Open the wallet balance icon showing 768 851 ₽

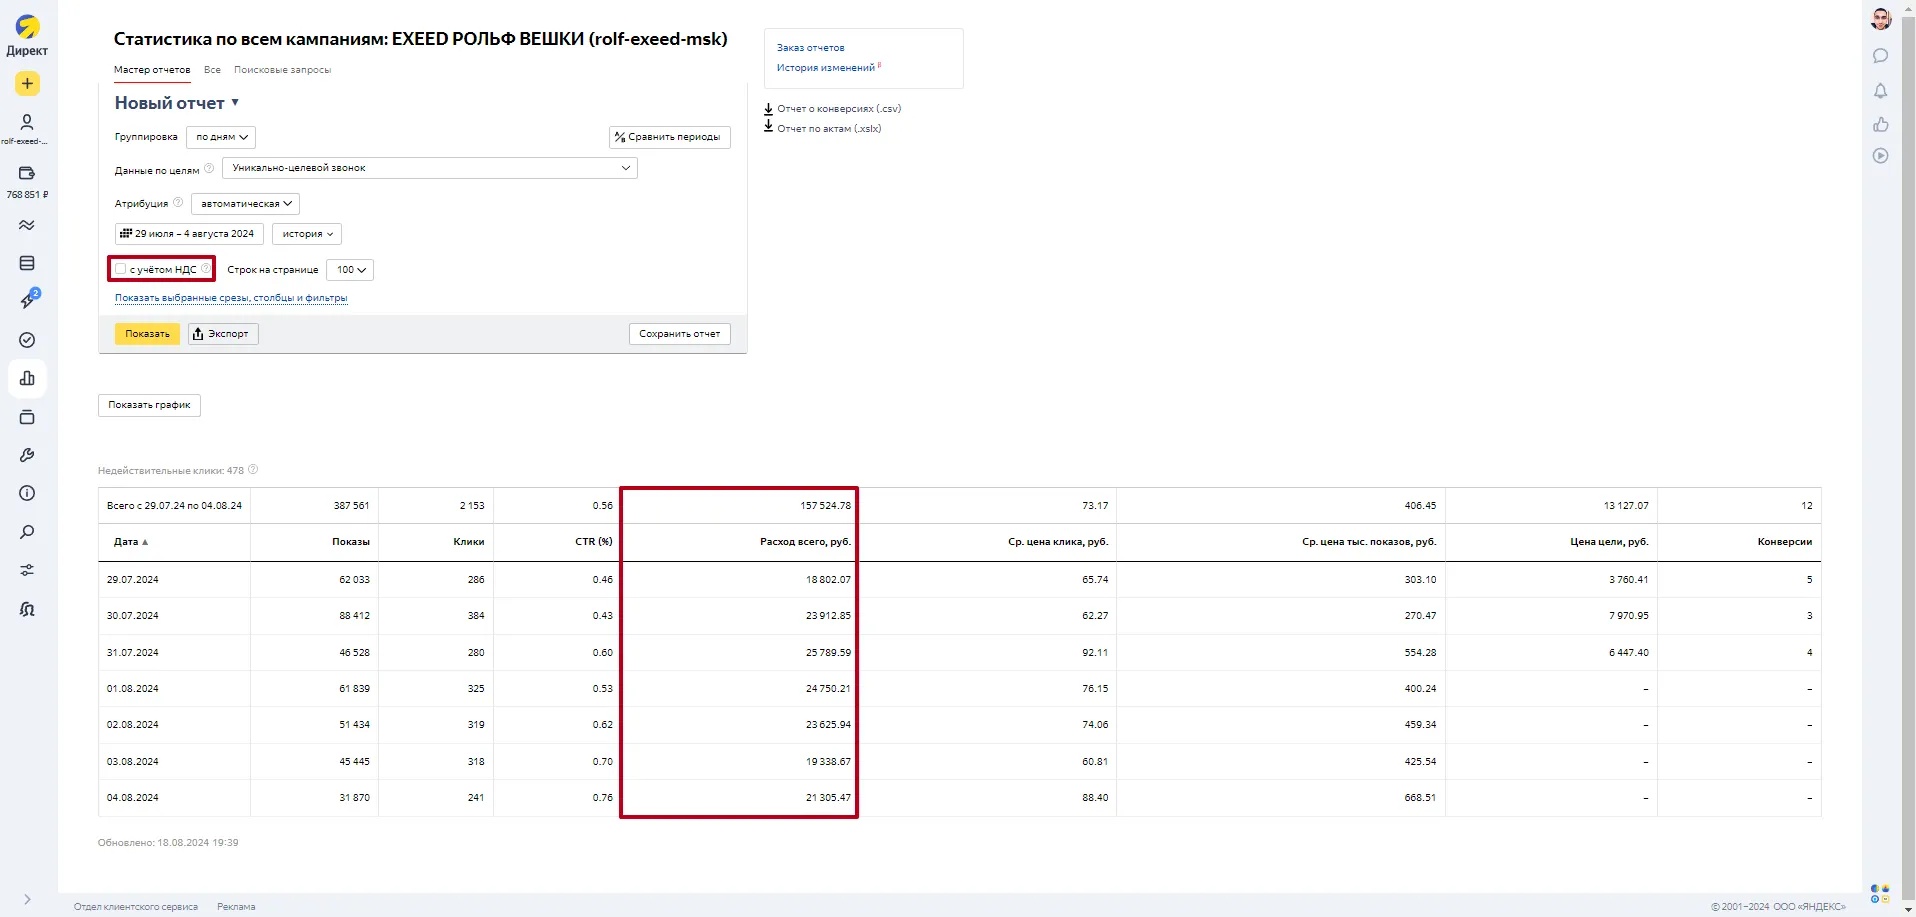(x=27, y=174)
